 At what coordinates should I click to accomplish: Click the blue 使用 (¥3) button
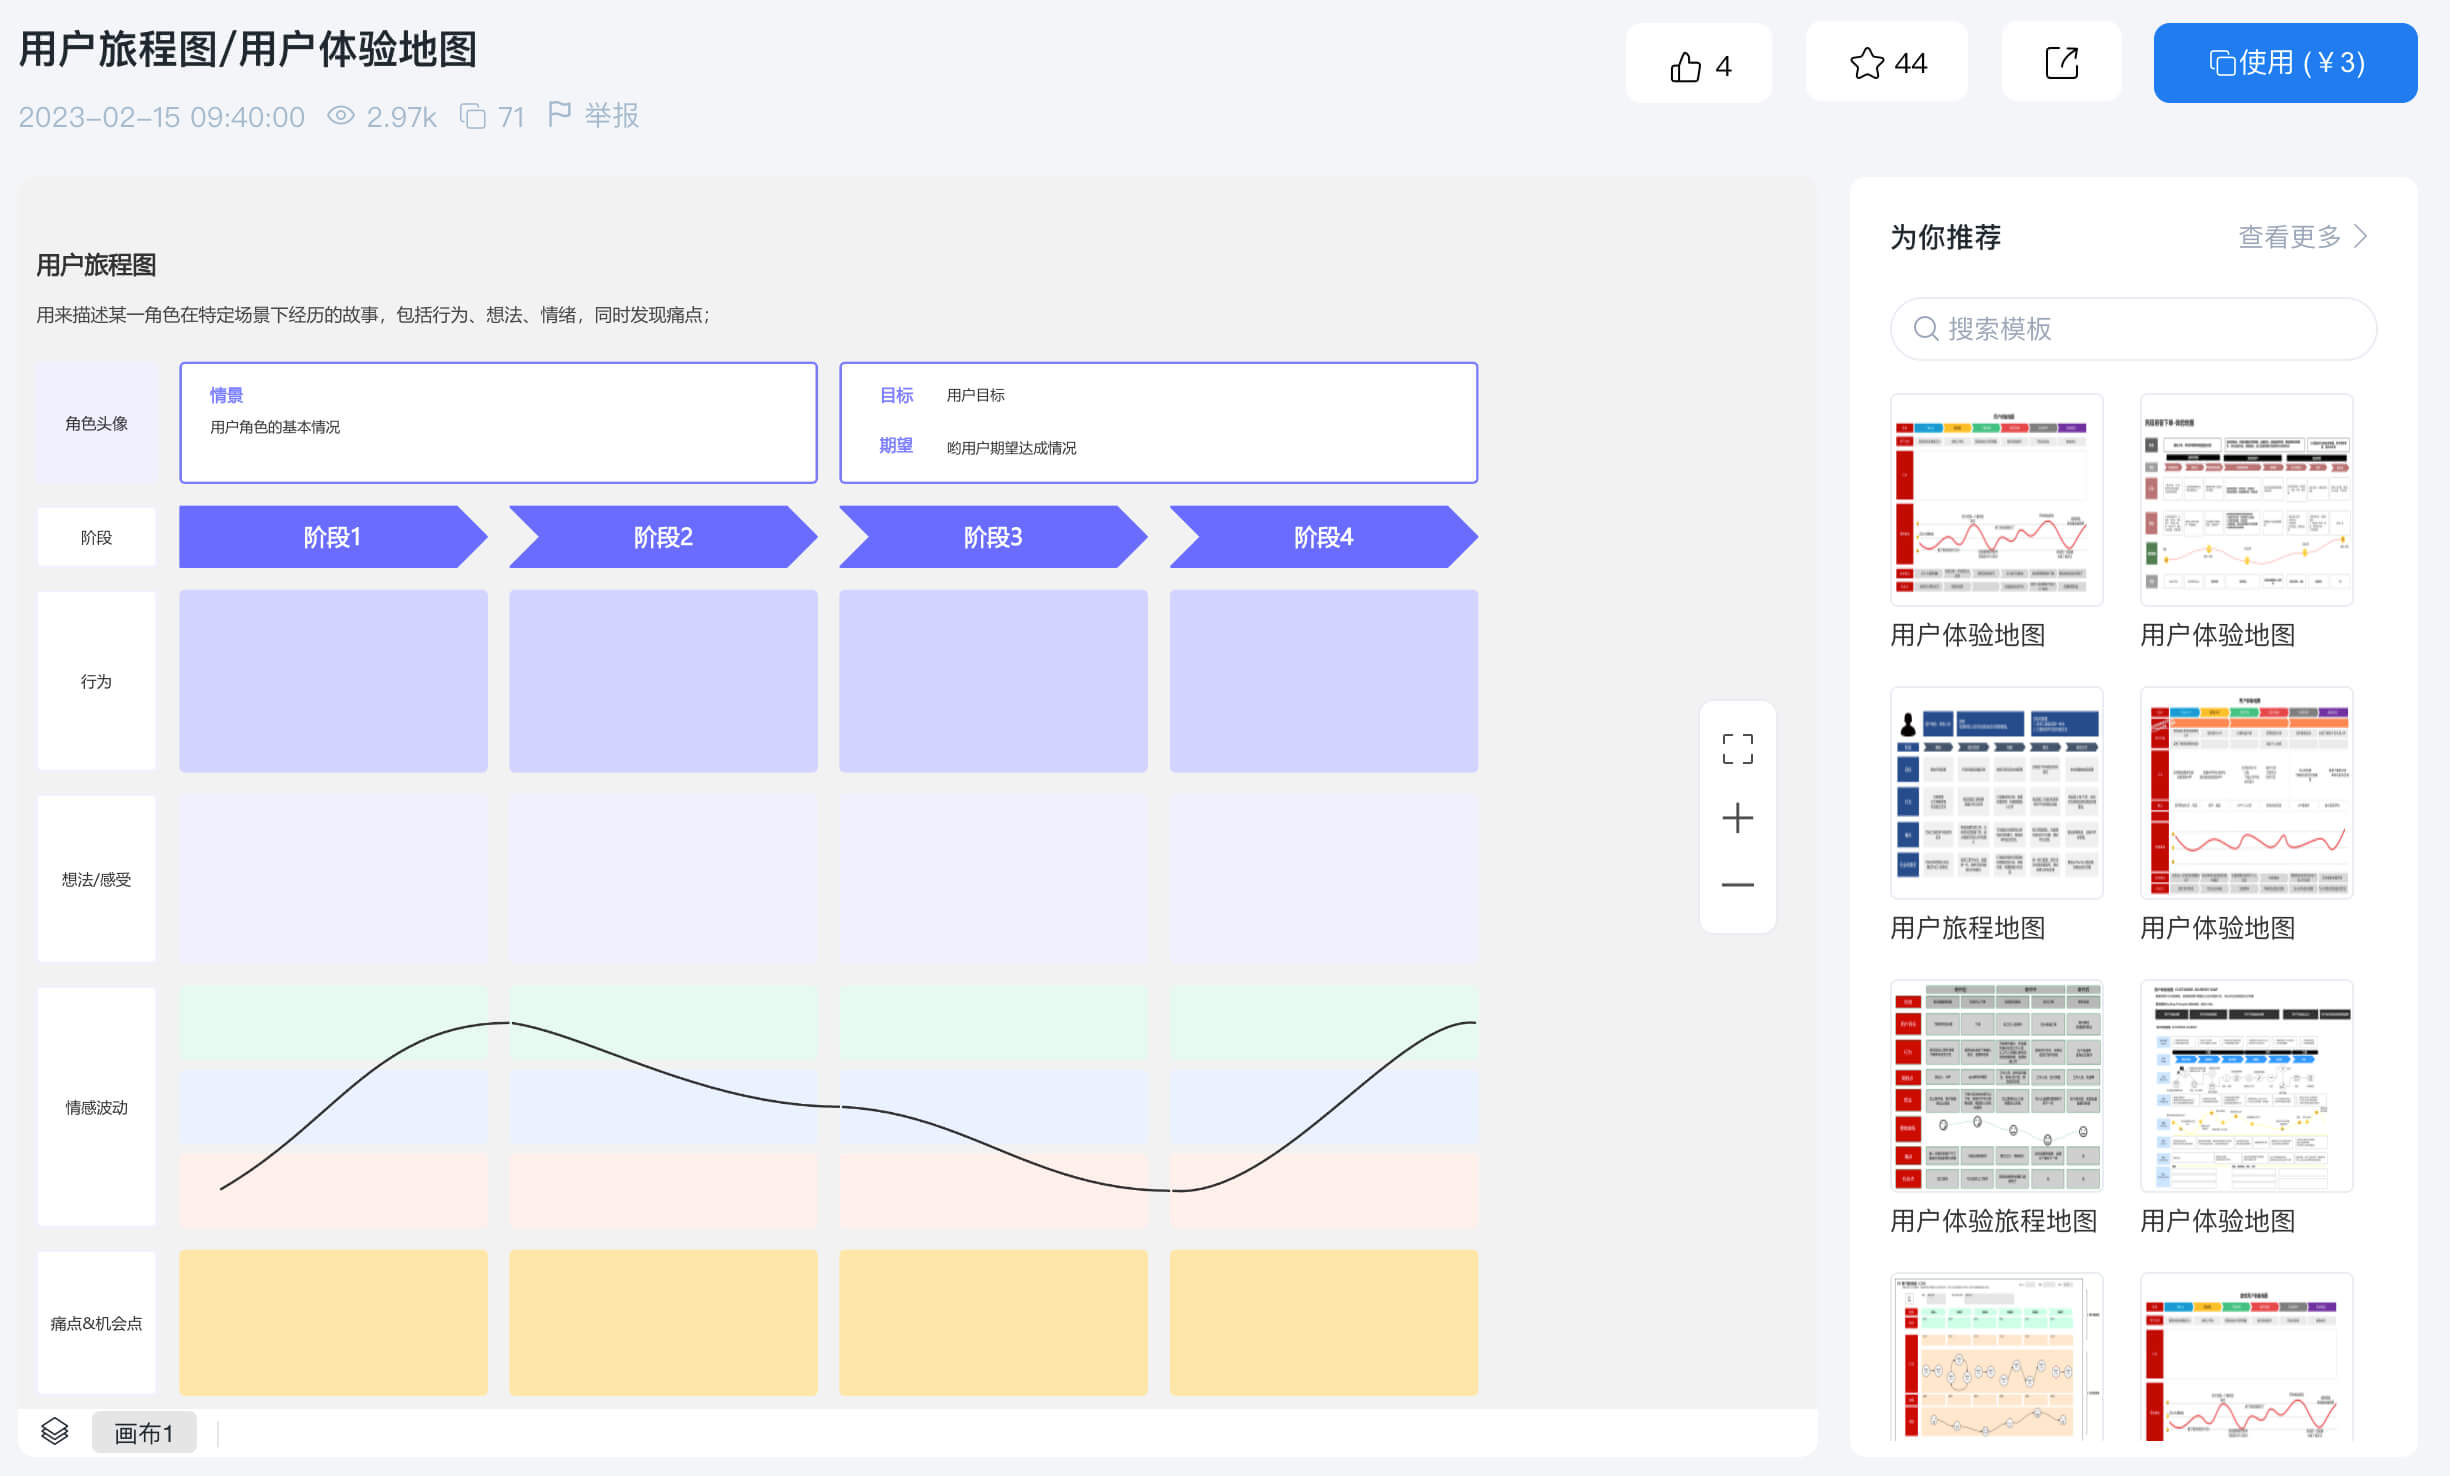point(2285,64)
